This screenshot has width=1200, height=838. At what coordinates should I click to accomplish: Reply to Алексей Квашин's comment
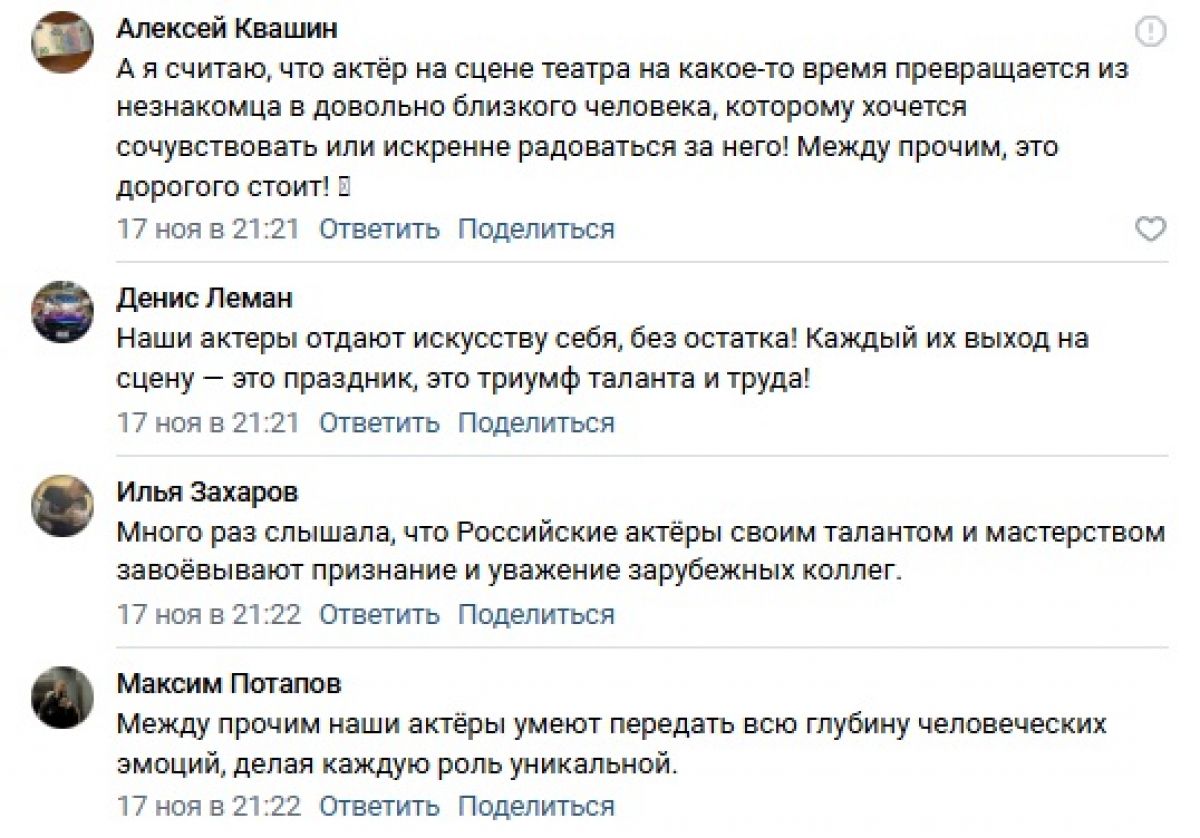pyautogui.click(x=379, y=229)
